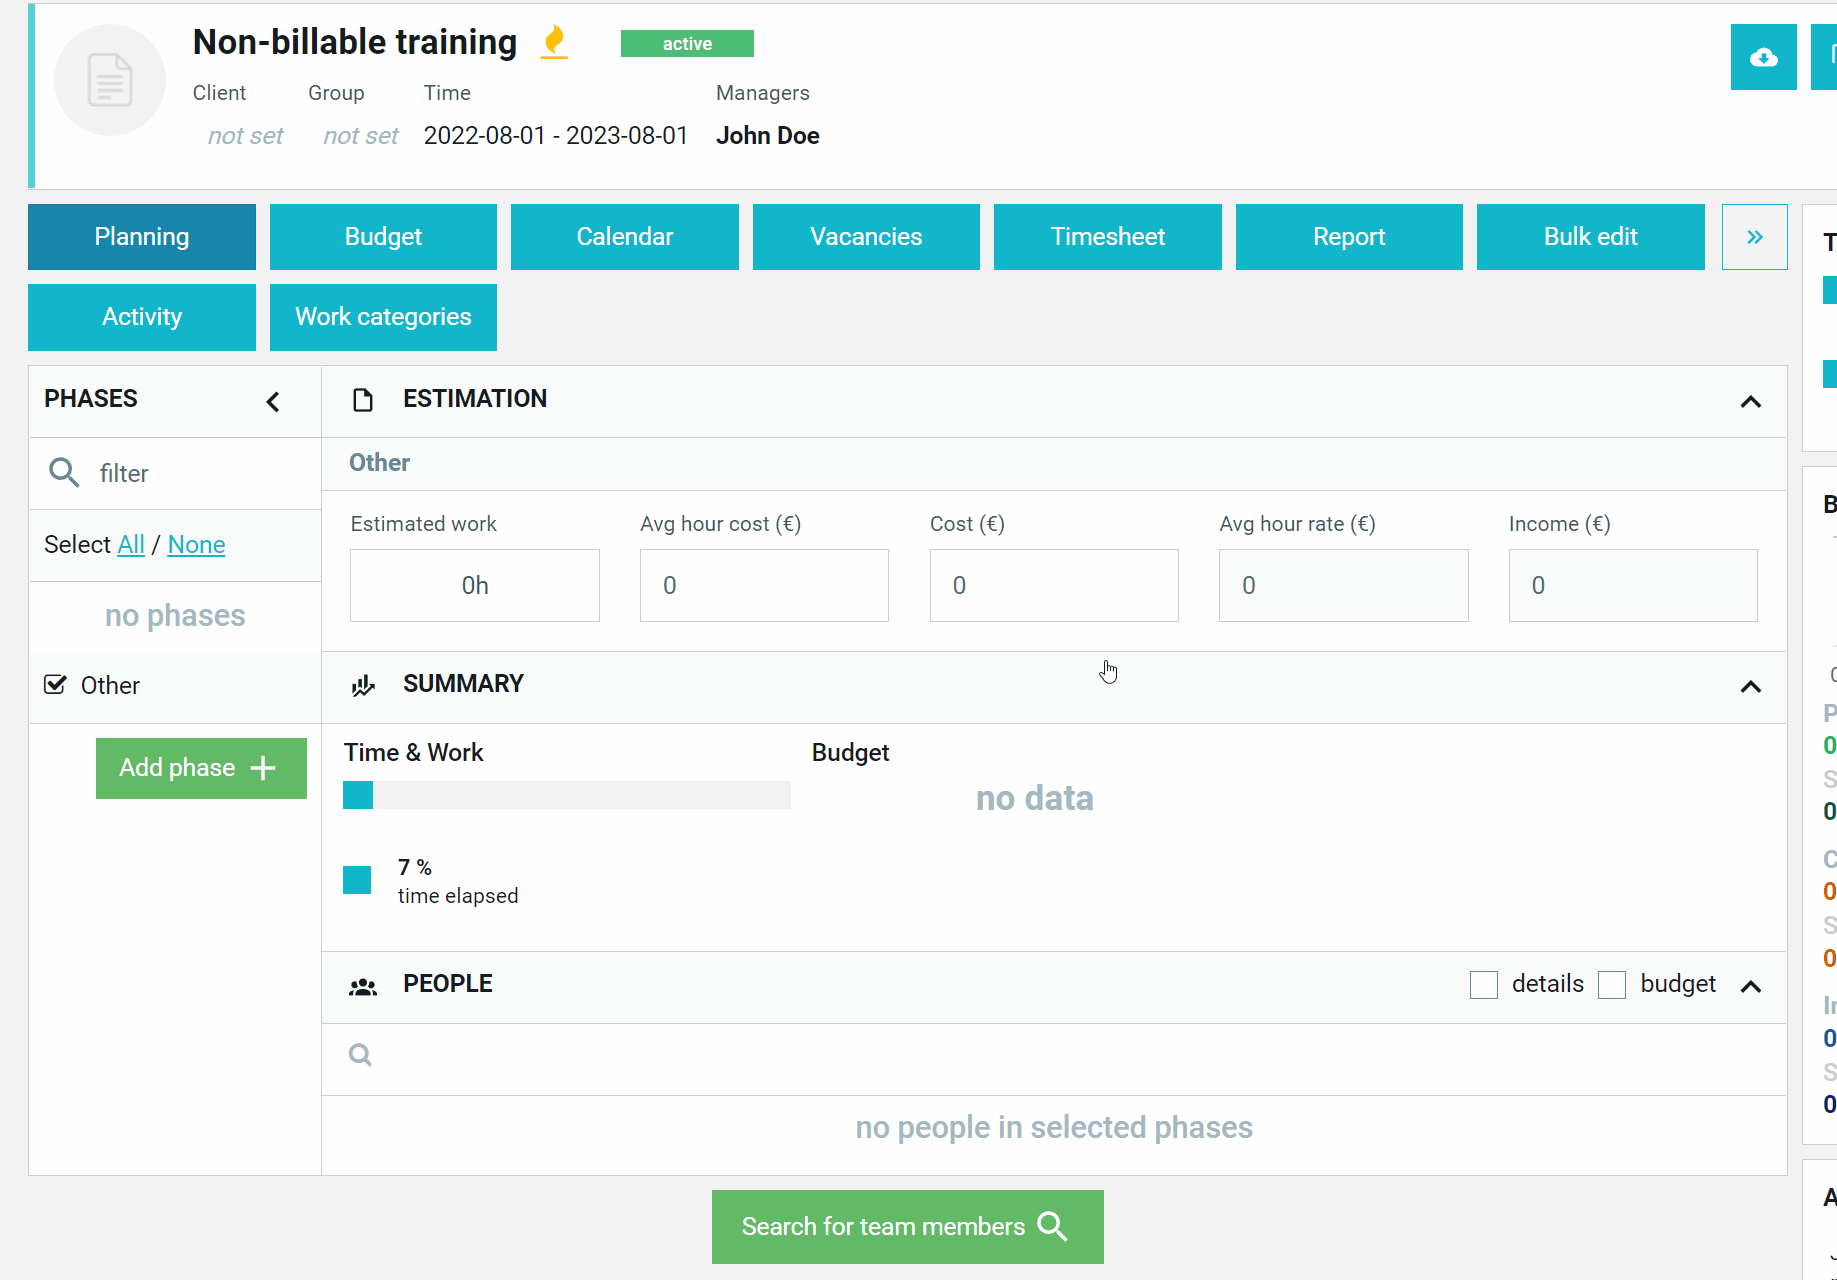
Task: Click the phases filter magnifier icon
Action: 64,472
